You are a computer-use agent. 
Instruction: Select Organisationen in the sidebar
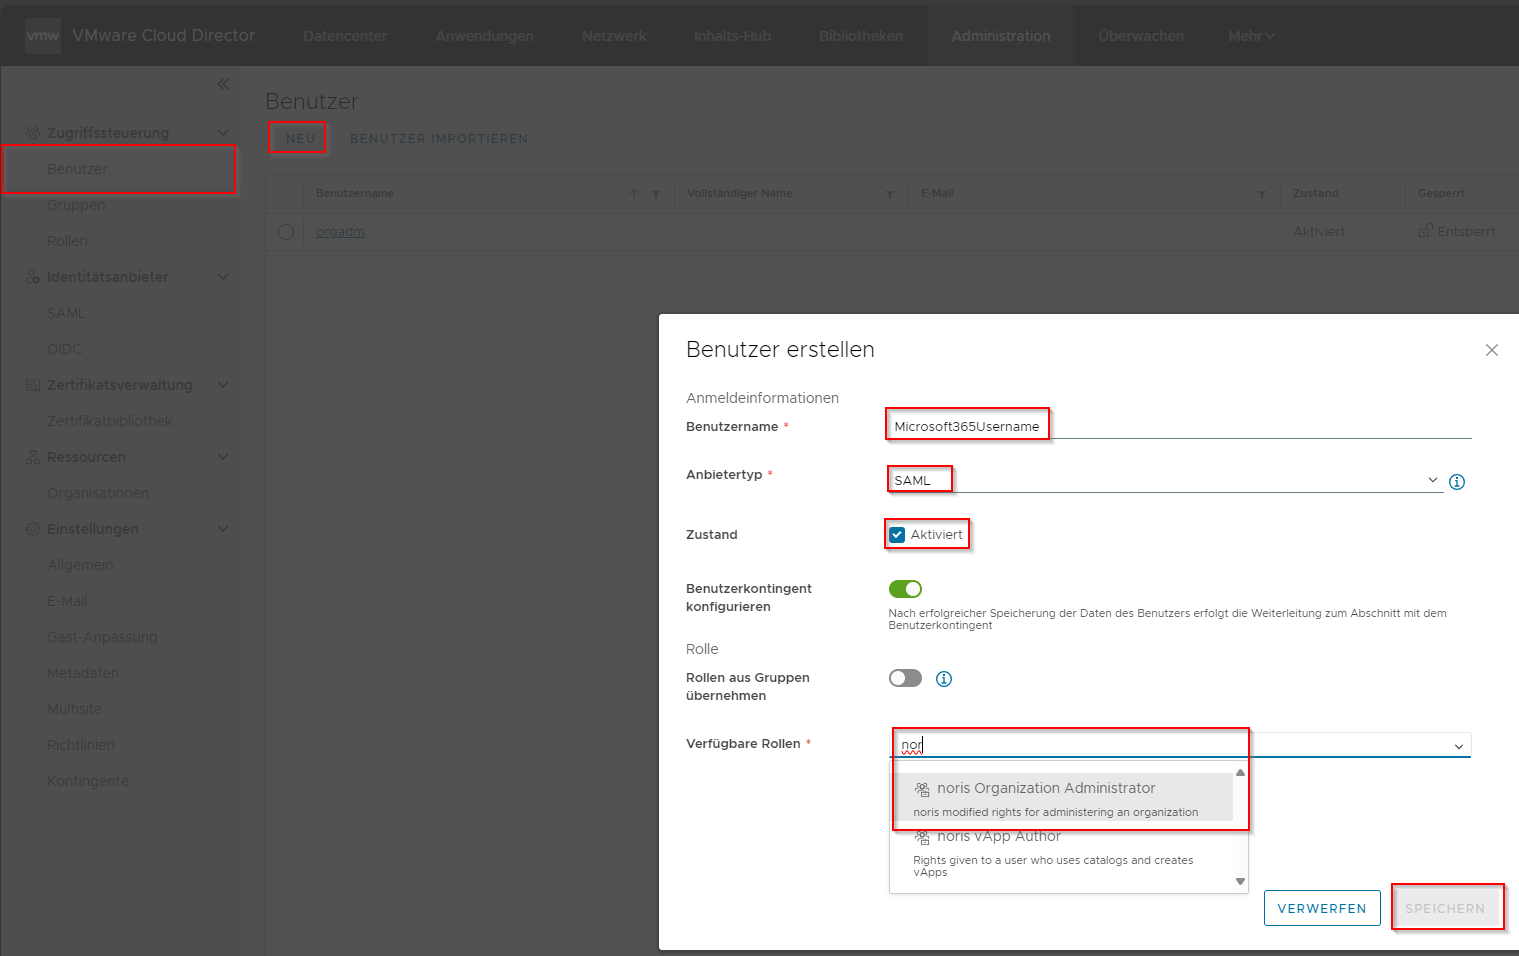(98, 493)
